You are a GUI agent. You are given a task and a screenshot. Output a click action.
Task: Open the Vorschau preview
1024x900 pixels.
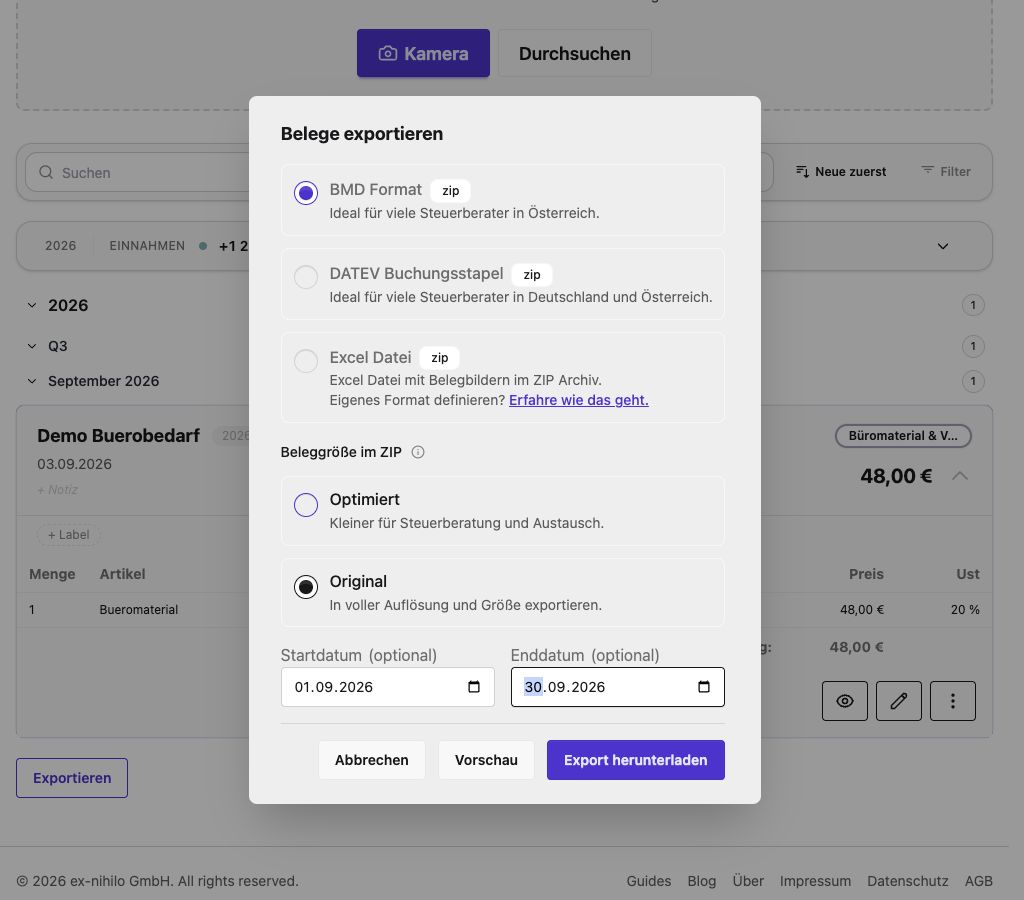click(486, 760)
